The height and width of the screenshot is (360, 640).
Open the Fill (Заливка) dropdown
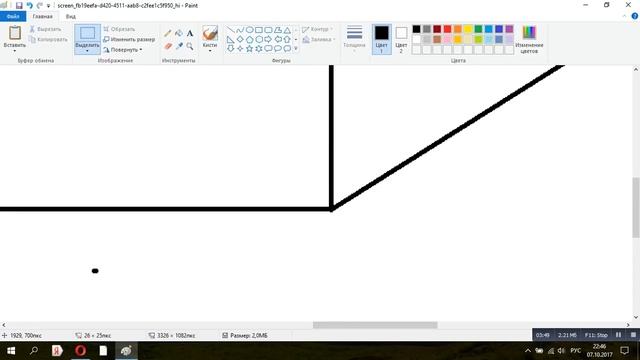pyautogui.click(x=319, y=40)
